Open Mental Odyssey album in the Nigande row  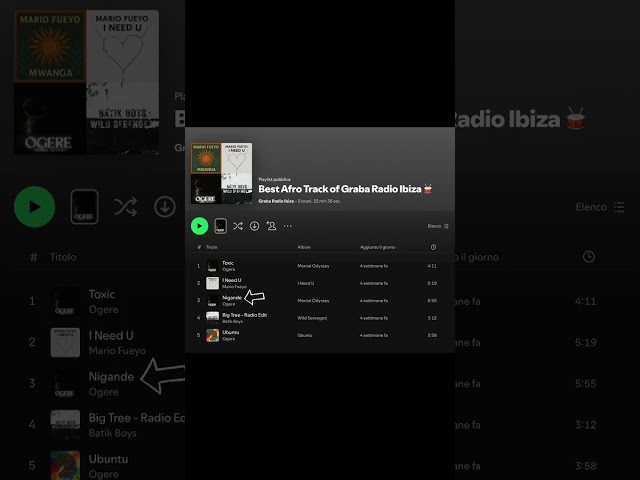coord(313,300)
